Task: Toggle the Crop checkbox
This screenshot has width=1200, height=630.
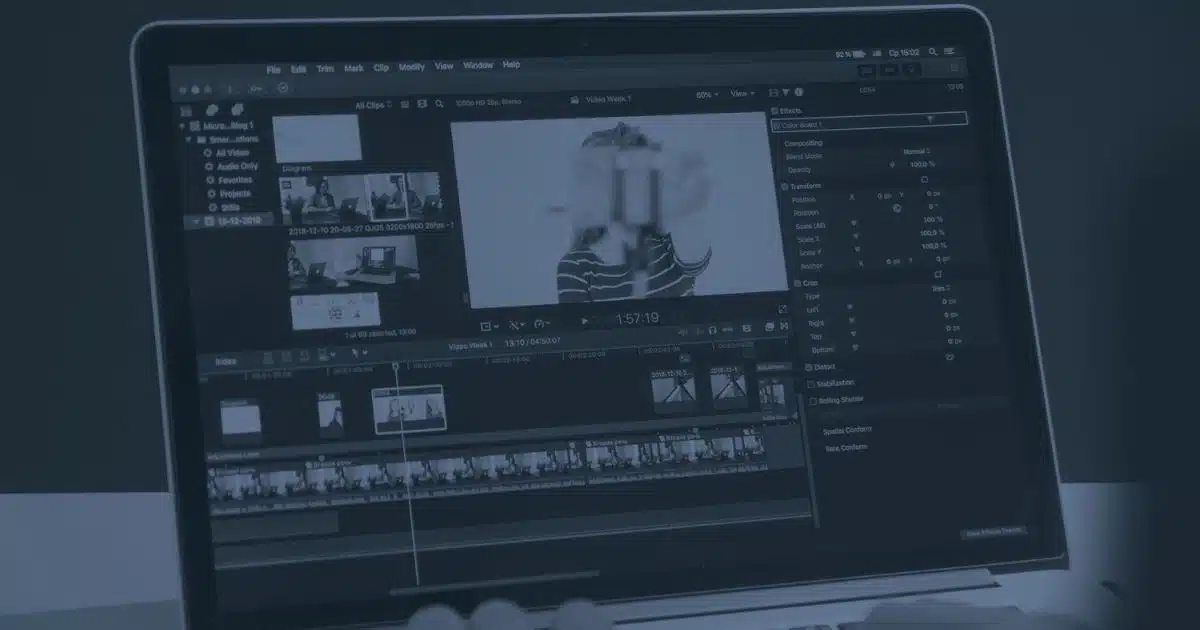Action: pos(798,285)
